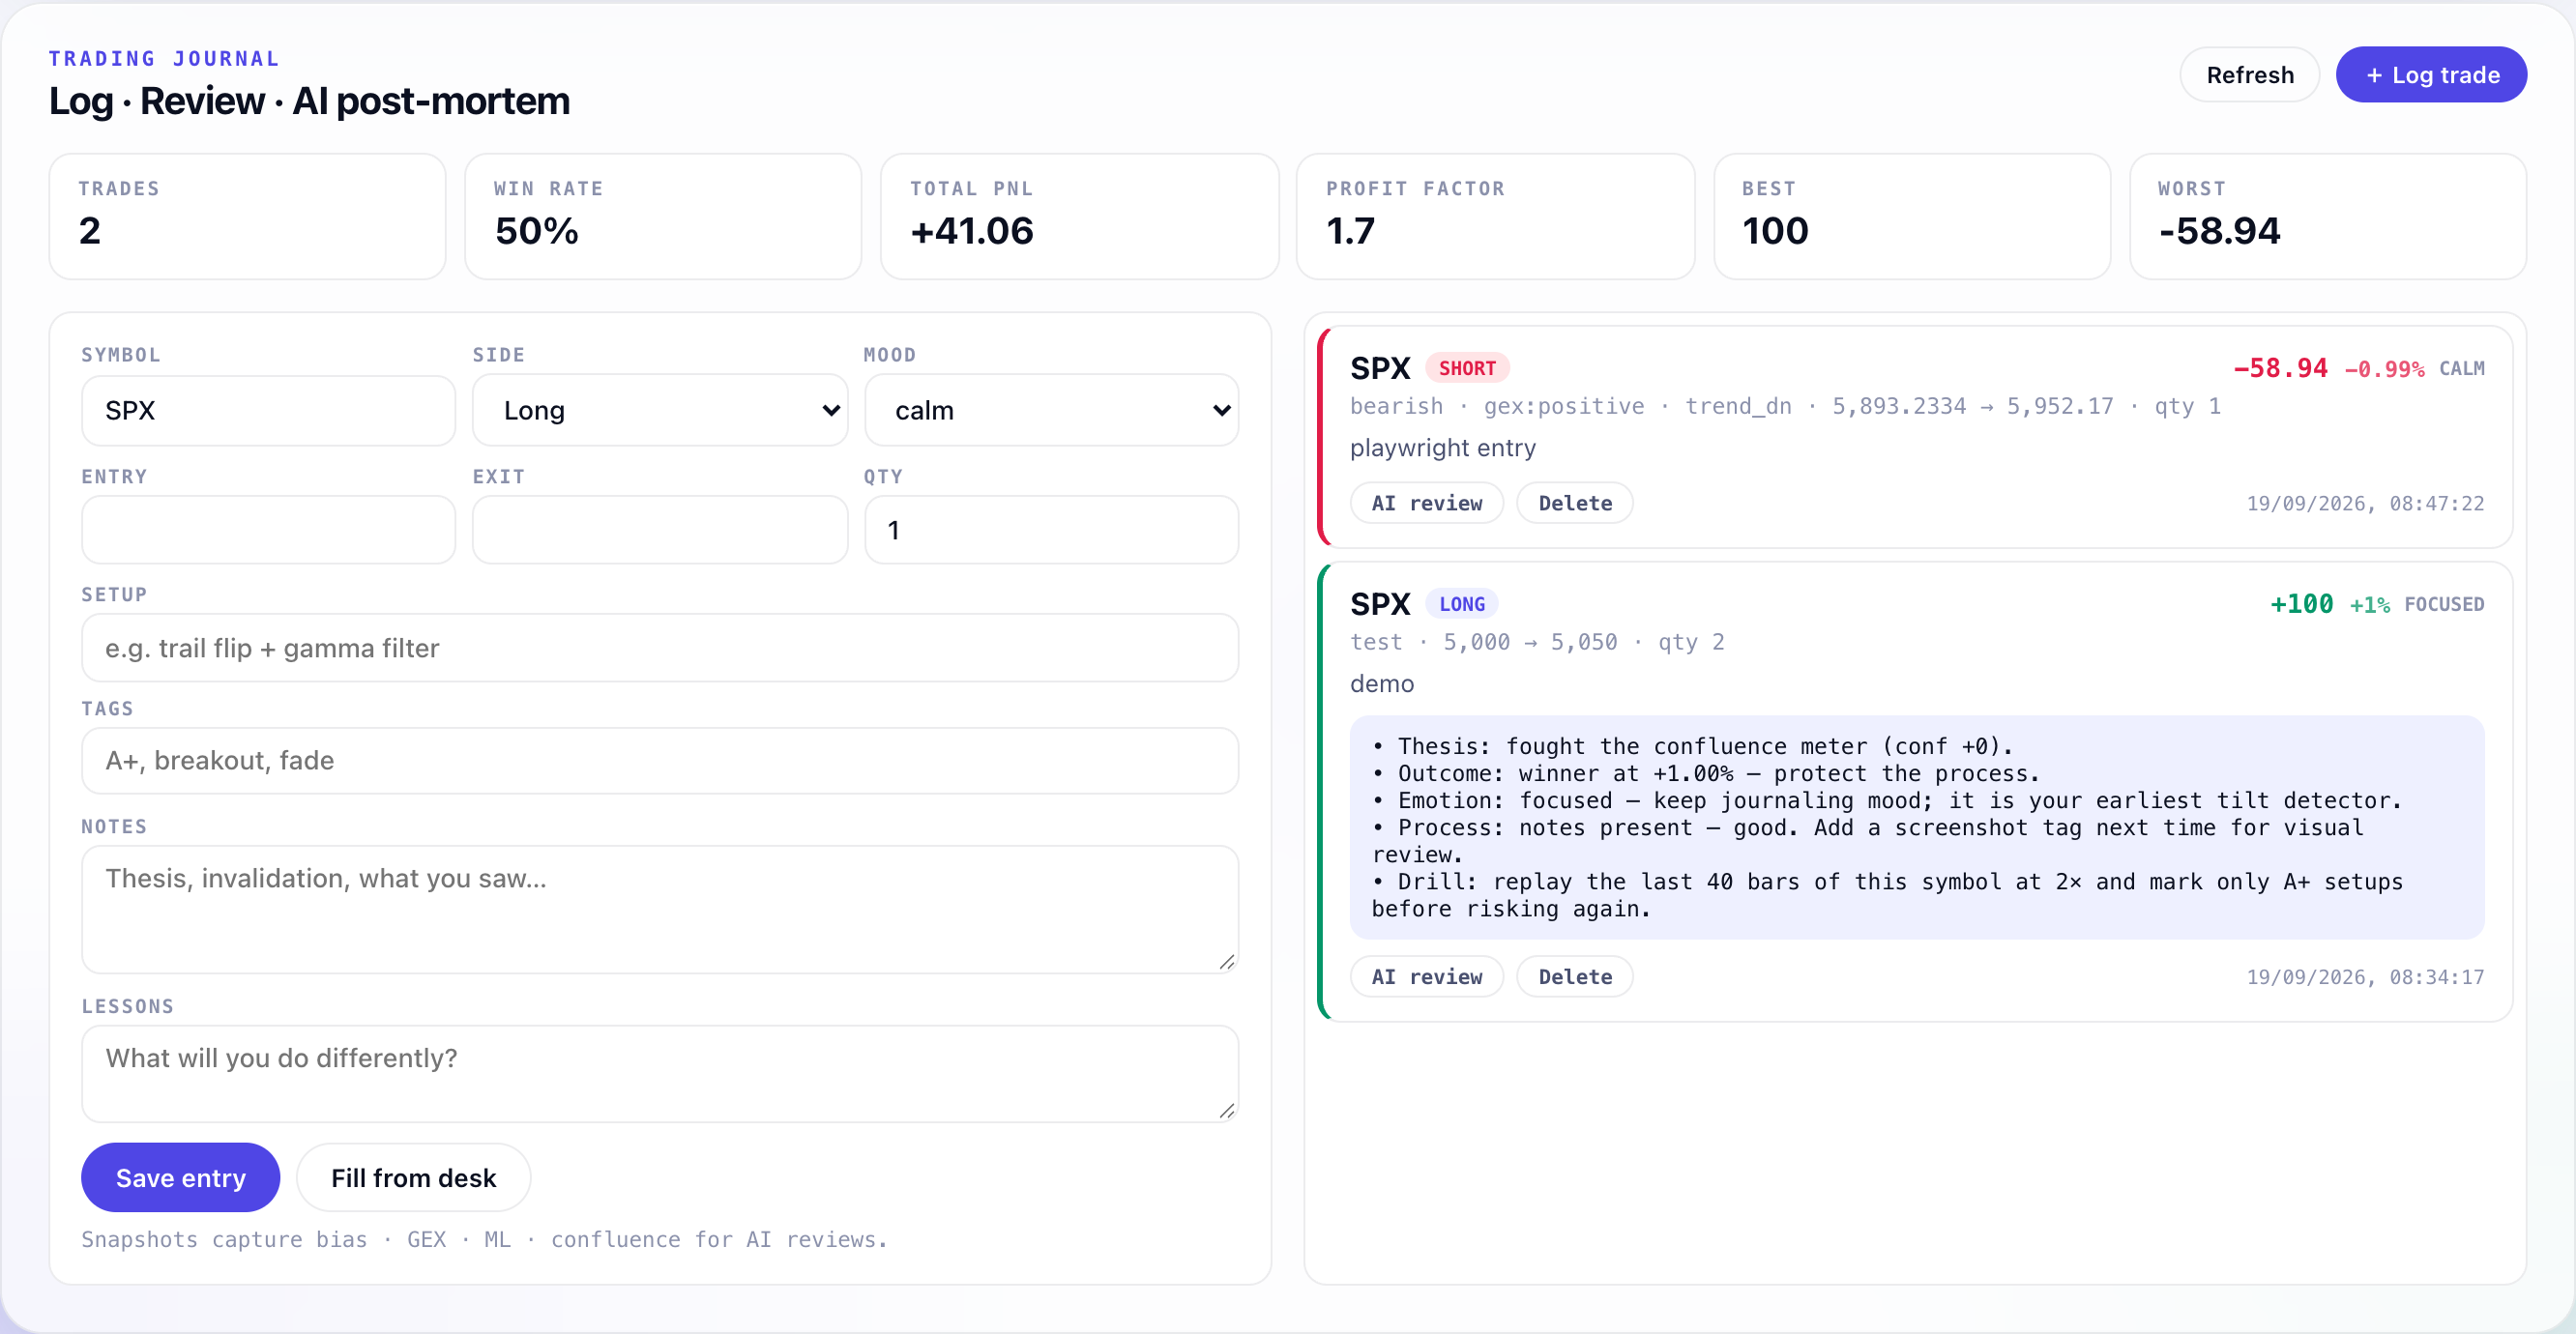The width and height of the screenshot is (2576, 1334).
Task: Save the journal entry
Action: (x=180, y=1178)
